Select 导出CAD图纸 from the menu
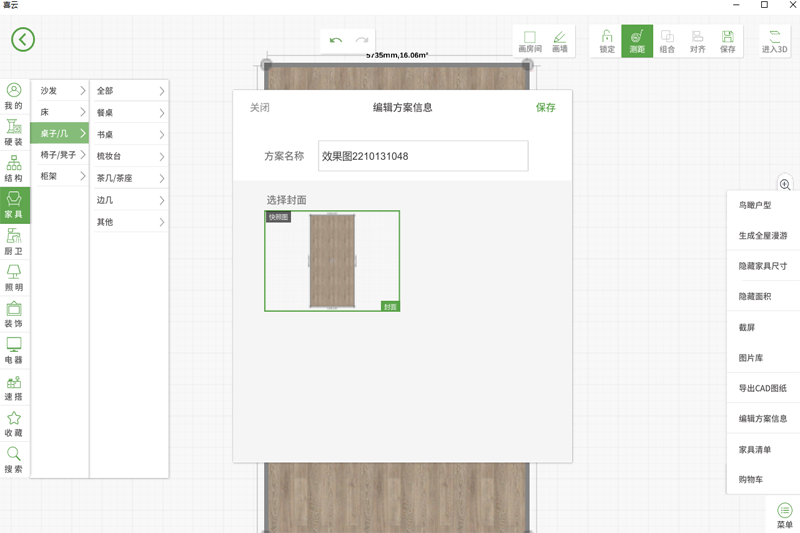This screenshot has height=533, width=800. coord(763,388)
